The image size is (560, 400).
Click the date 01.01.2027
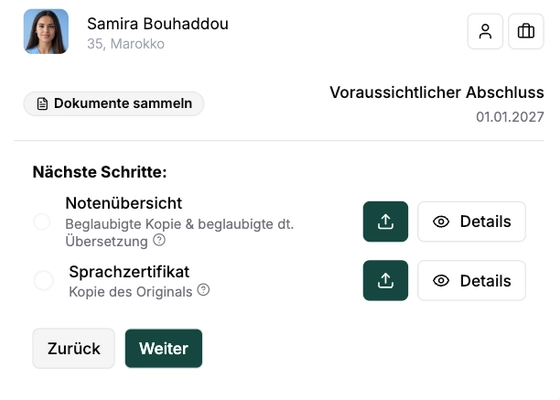pos(510,117)
